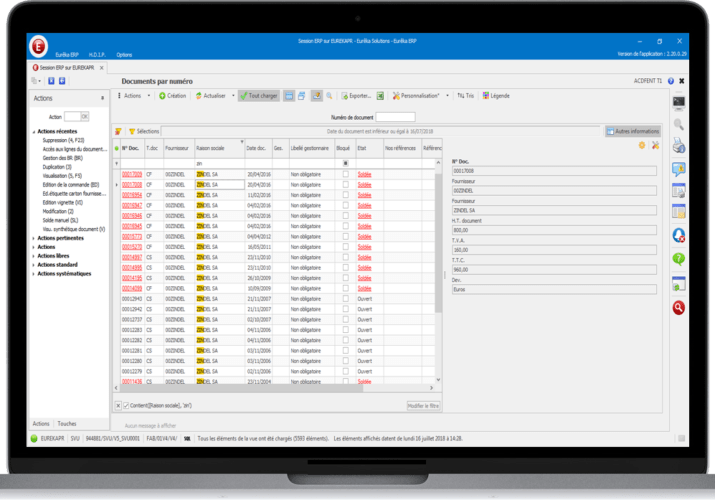Click the Tris sort icon
Viewport: 715px width, 500px height.
[458, 96]
